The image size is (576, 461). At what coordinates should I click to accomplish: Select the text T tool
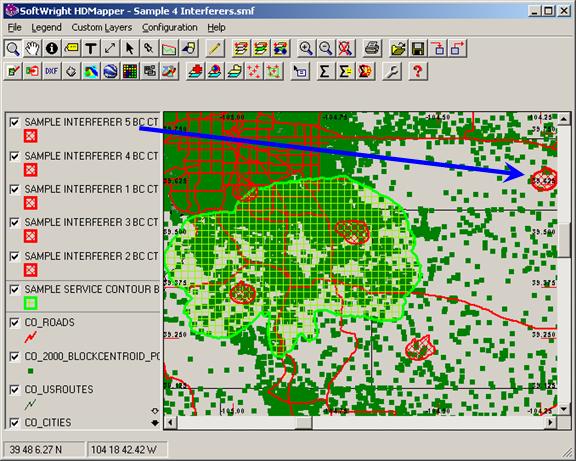[x=91, y=48]
